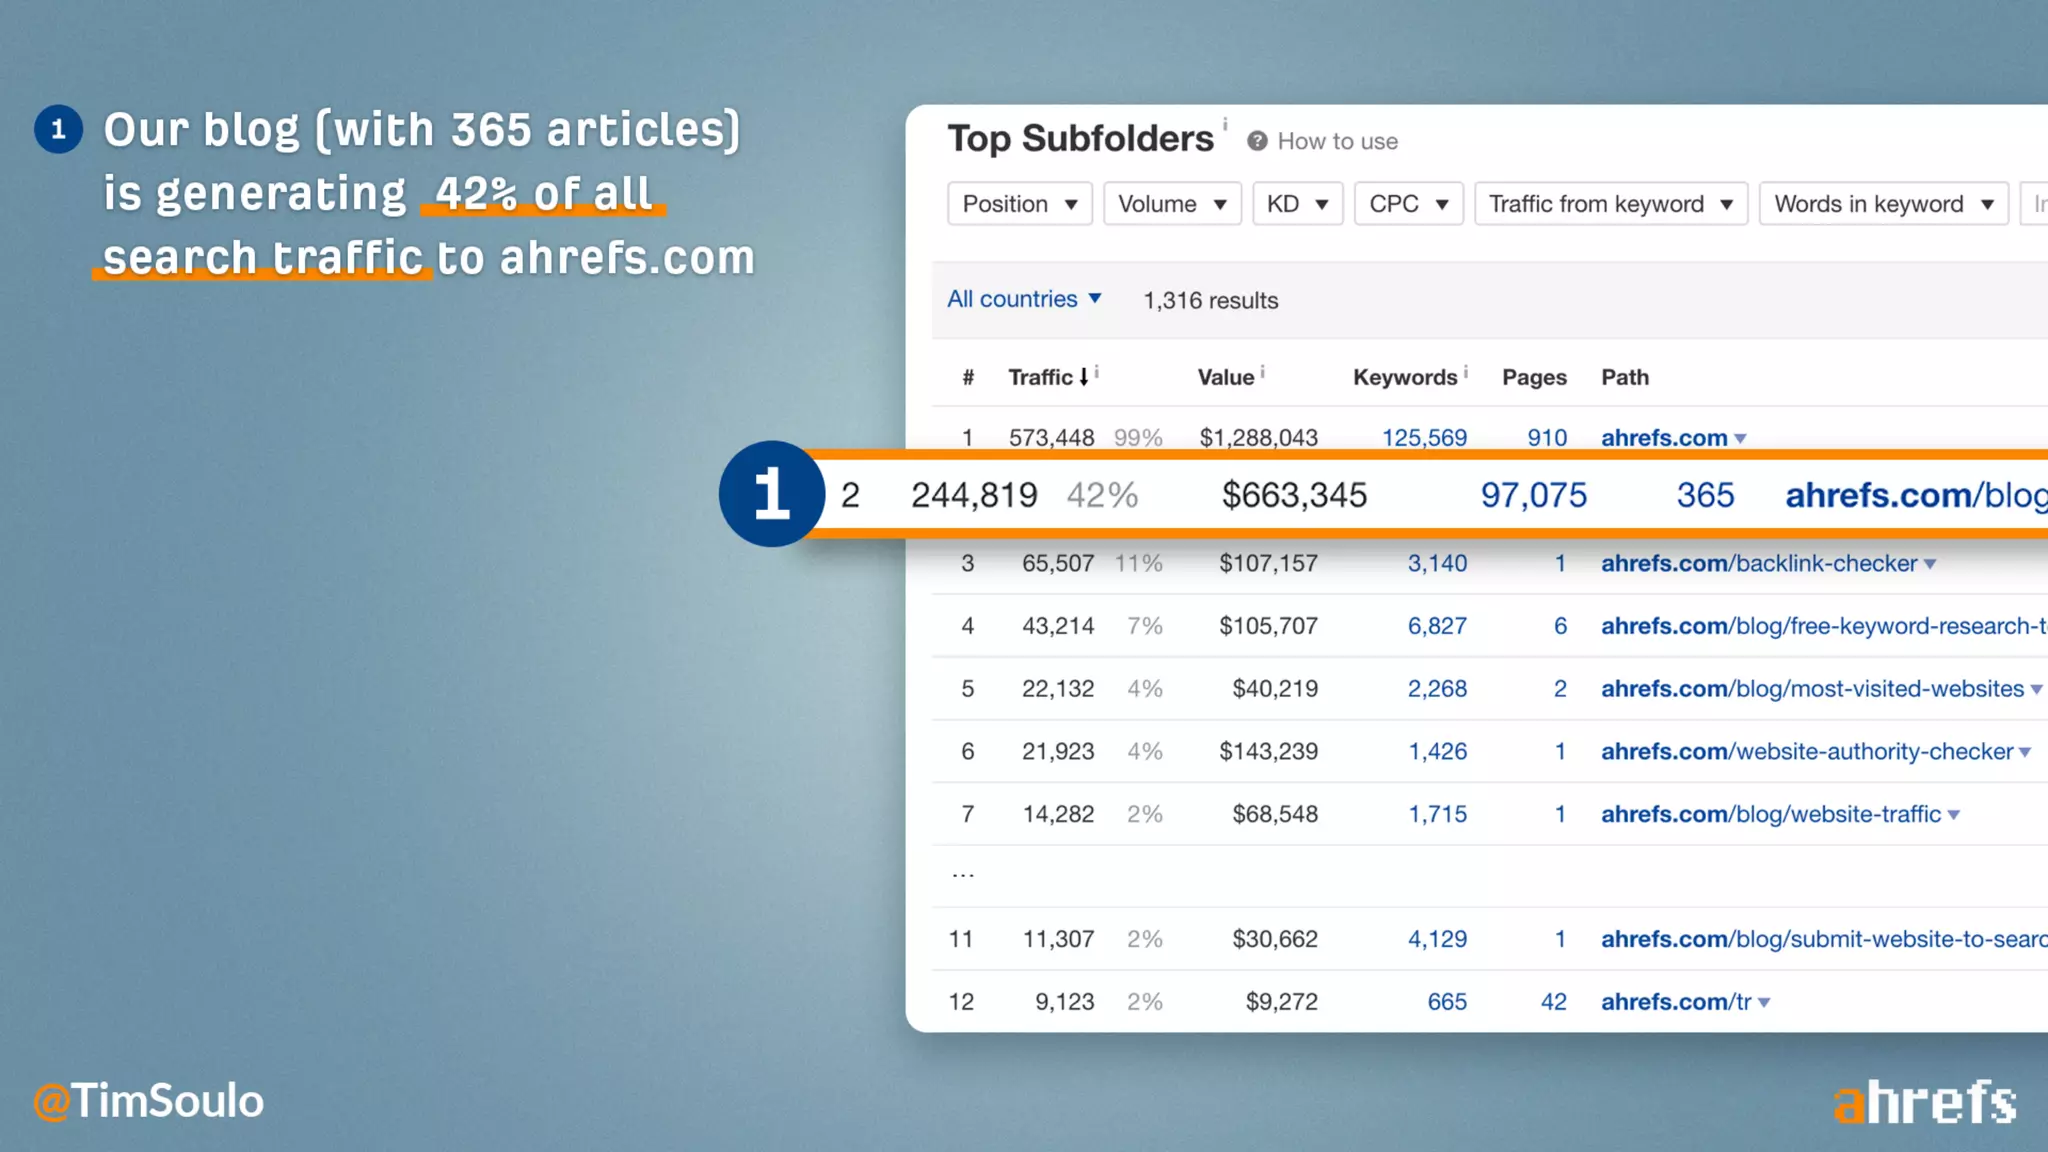Expand arrow beside website-authority-checker path
This screenshot has height=1152, width=2048.
(2025, 752)
